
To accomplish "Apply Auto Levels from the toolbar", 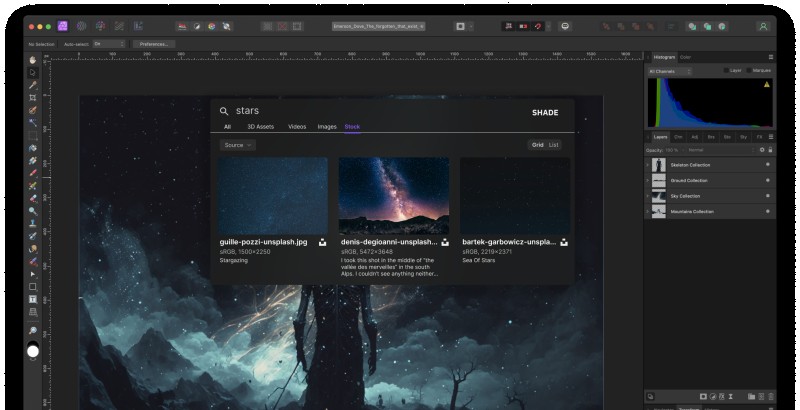I will coord(182,27).
